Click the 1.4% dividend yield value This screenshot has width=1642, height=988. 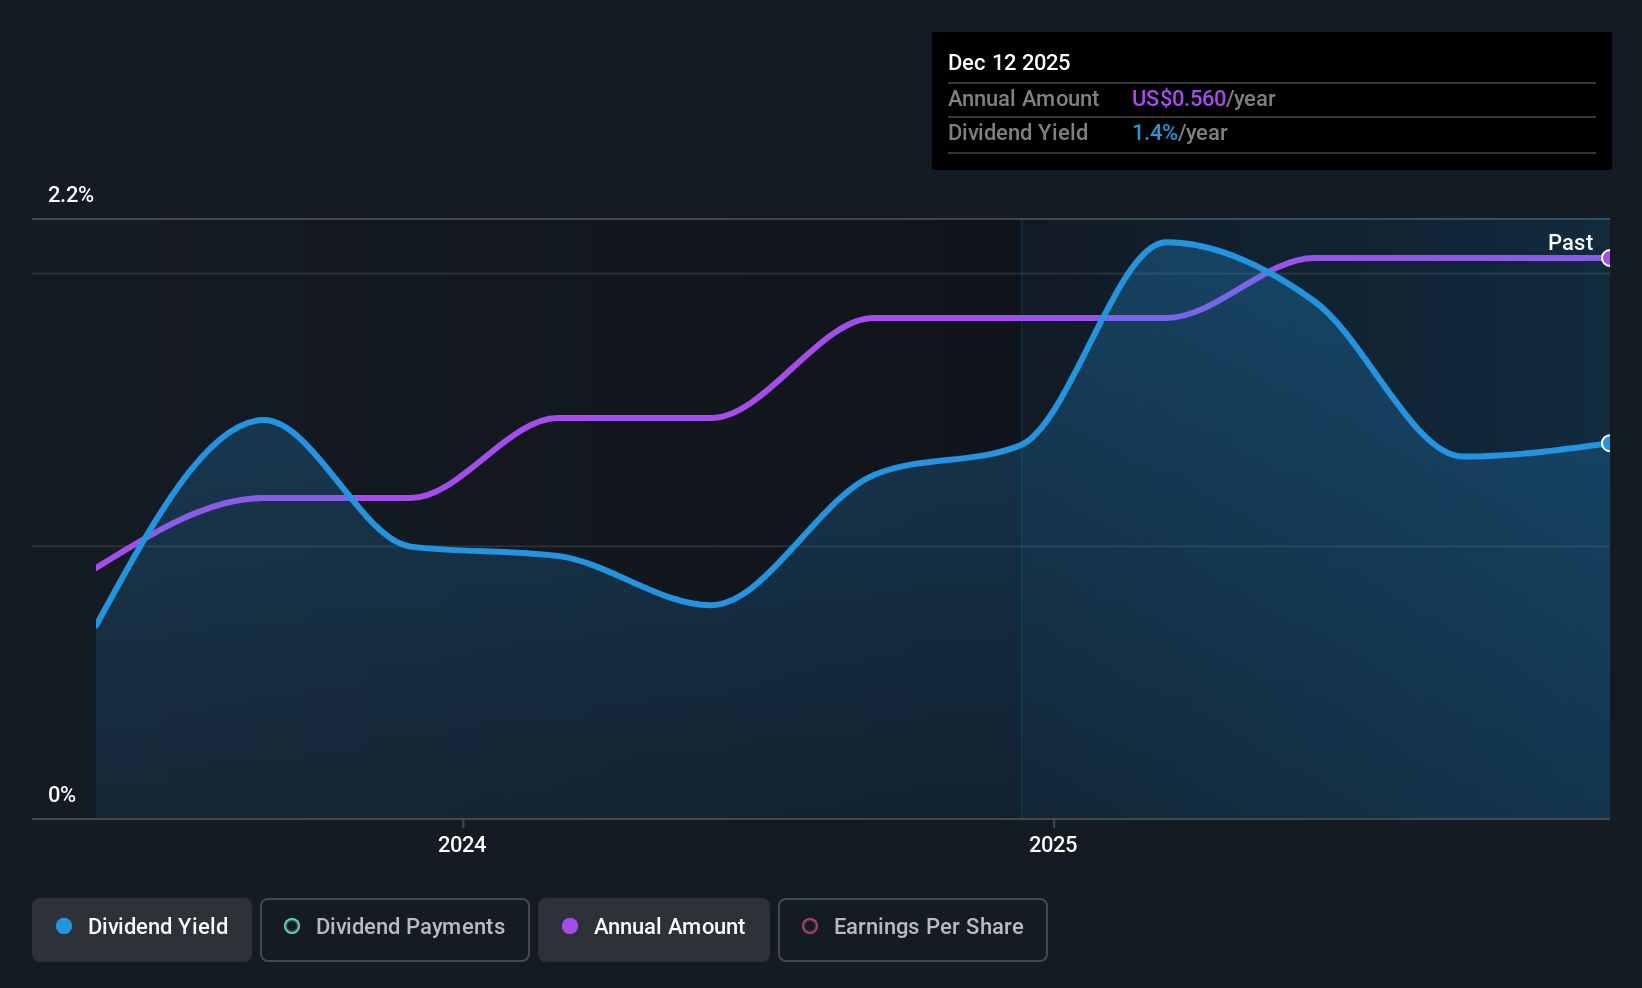coord(1155,133)
